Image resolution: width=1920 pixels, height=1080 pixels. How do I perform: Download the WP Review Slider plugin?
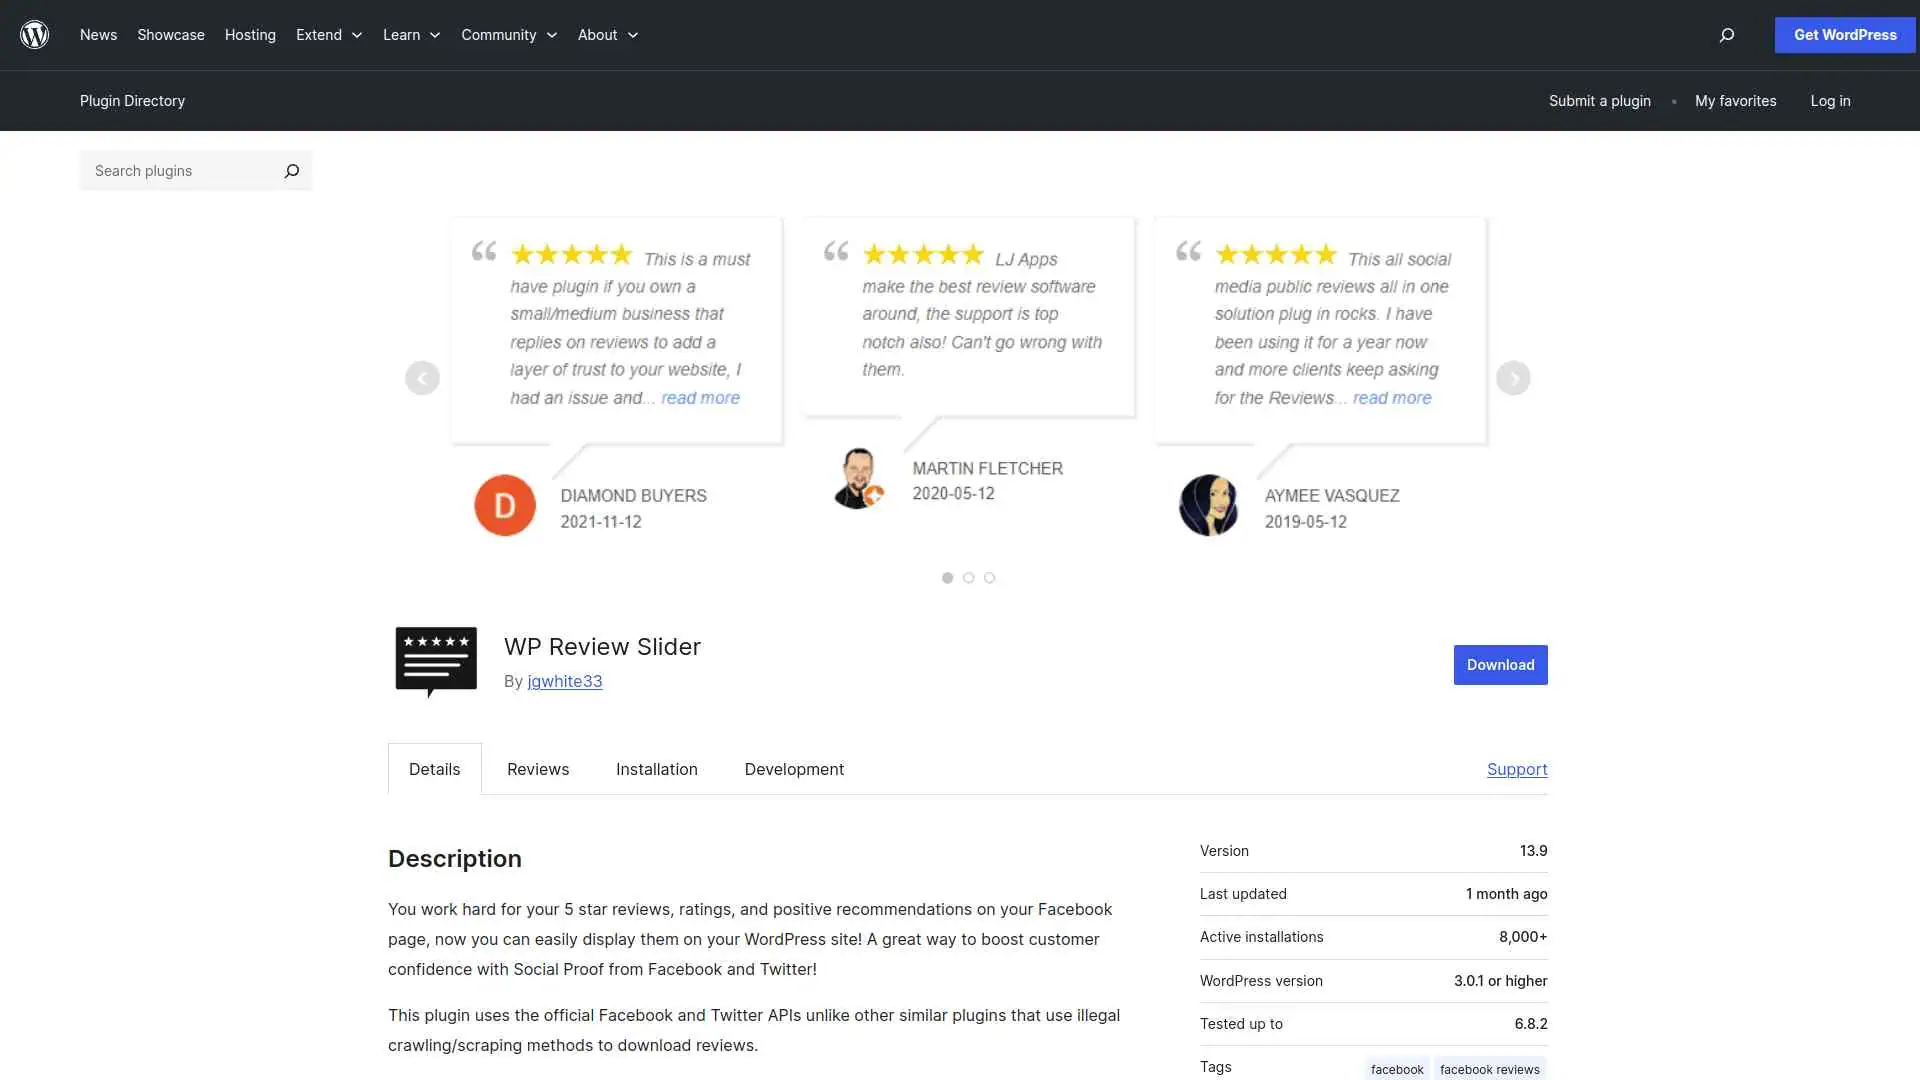1499,664
